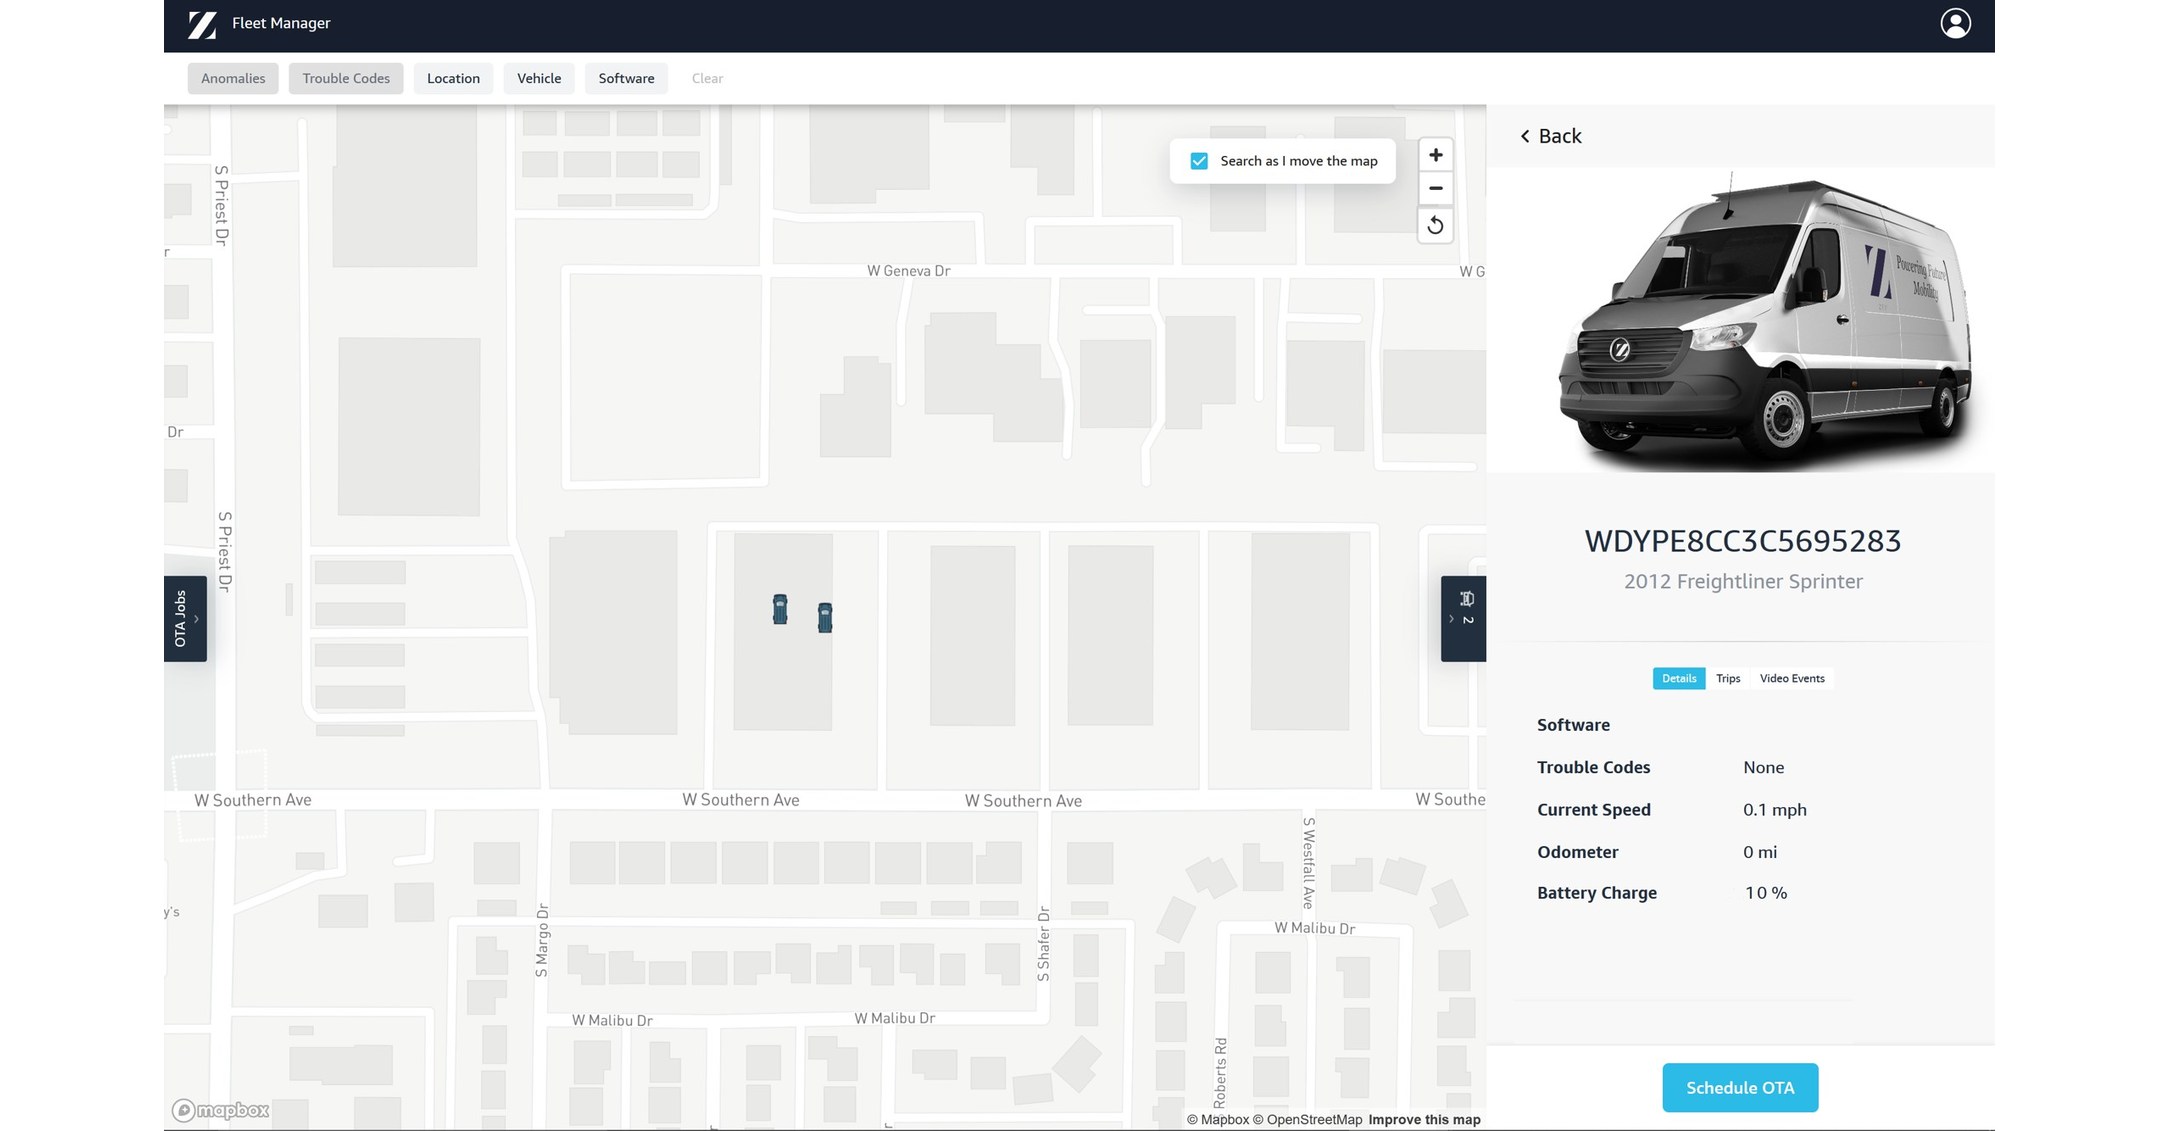Click the Fleet Manager Z logo
Viewport: 2159px width, 1131px height.
pyautogui.click(x=202, y=22)
